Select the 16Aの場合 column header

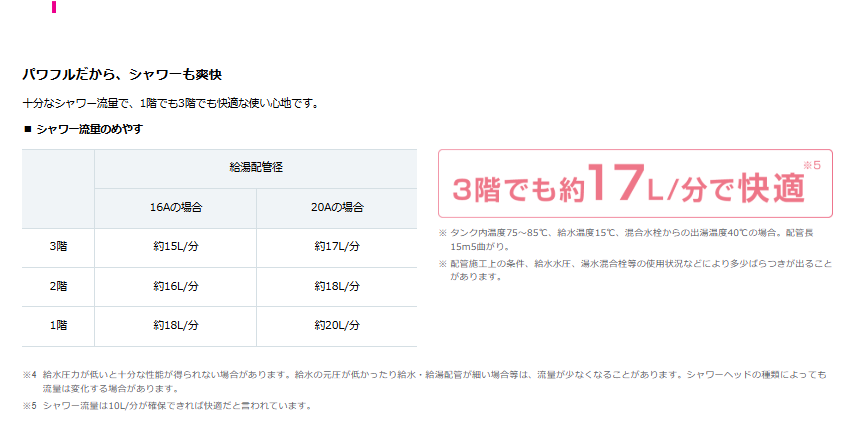[x=175, y=208]
